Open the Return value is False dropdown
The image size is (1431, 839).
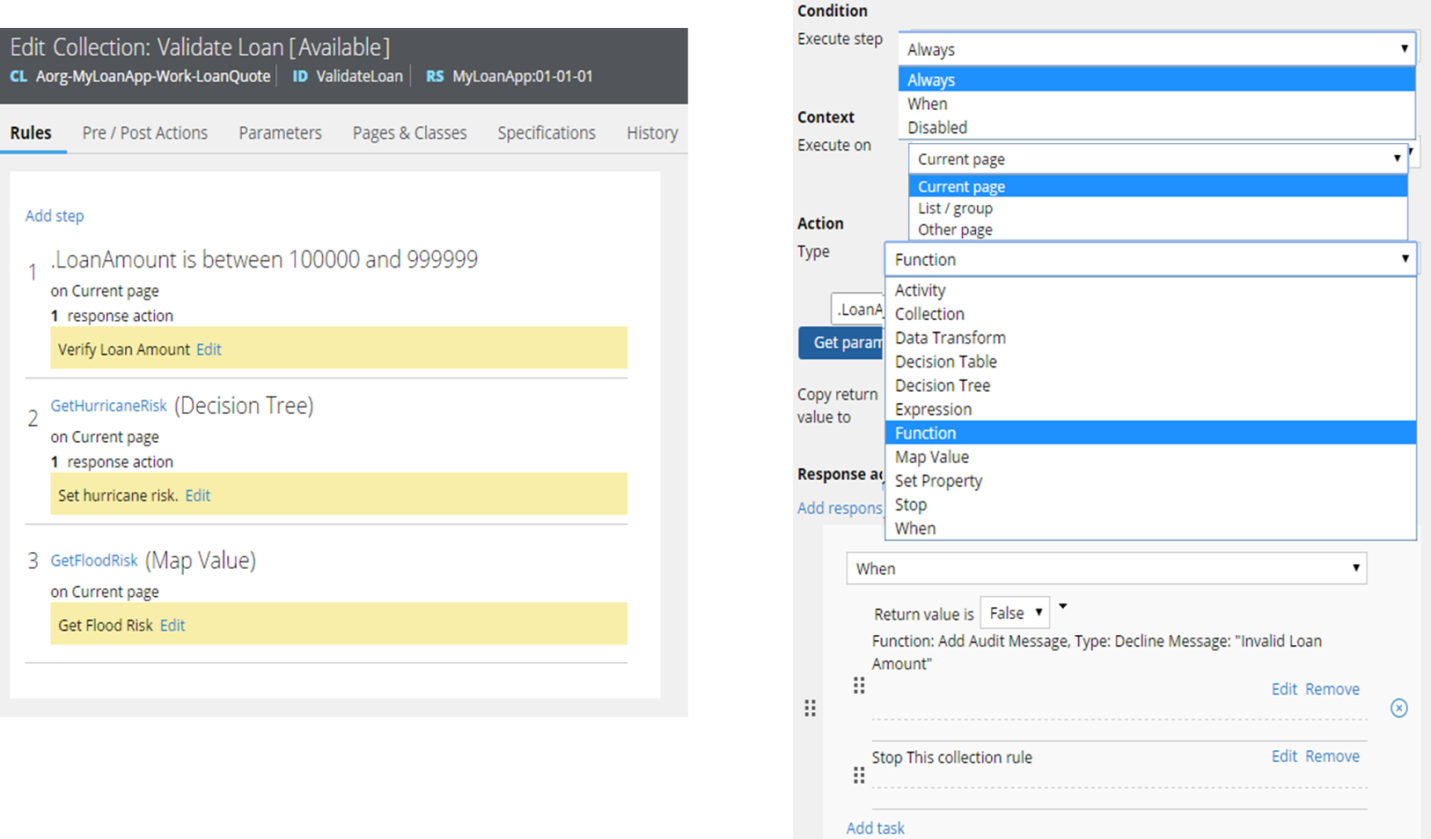tap(1014, 613)
